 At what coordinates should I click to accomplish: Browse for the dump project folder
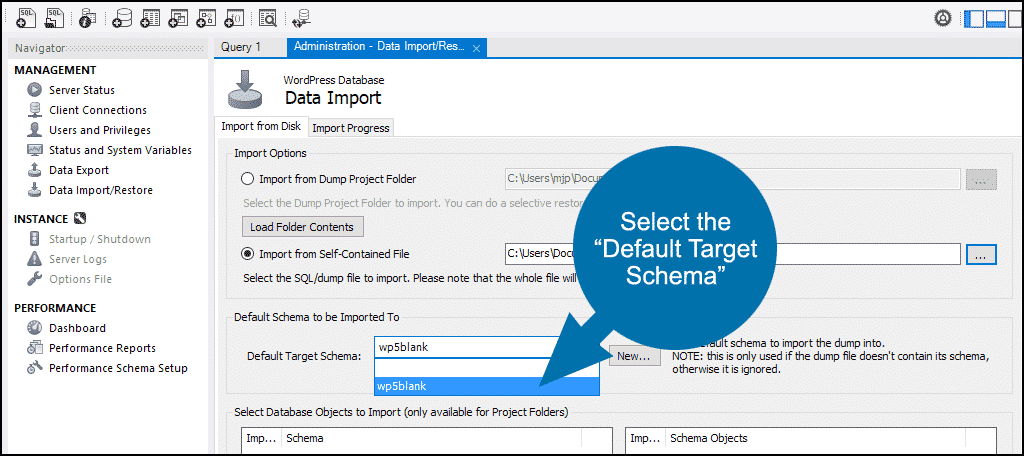tap(982, 179)
